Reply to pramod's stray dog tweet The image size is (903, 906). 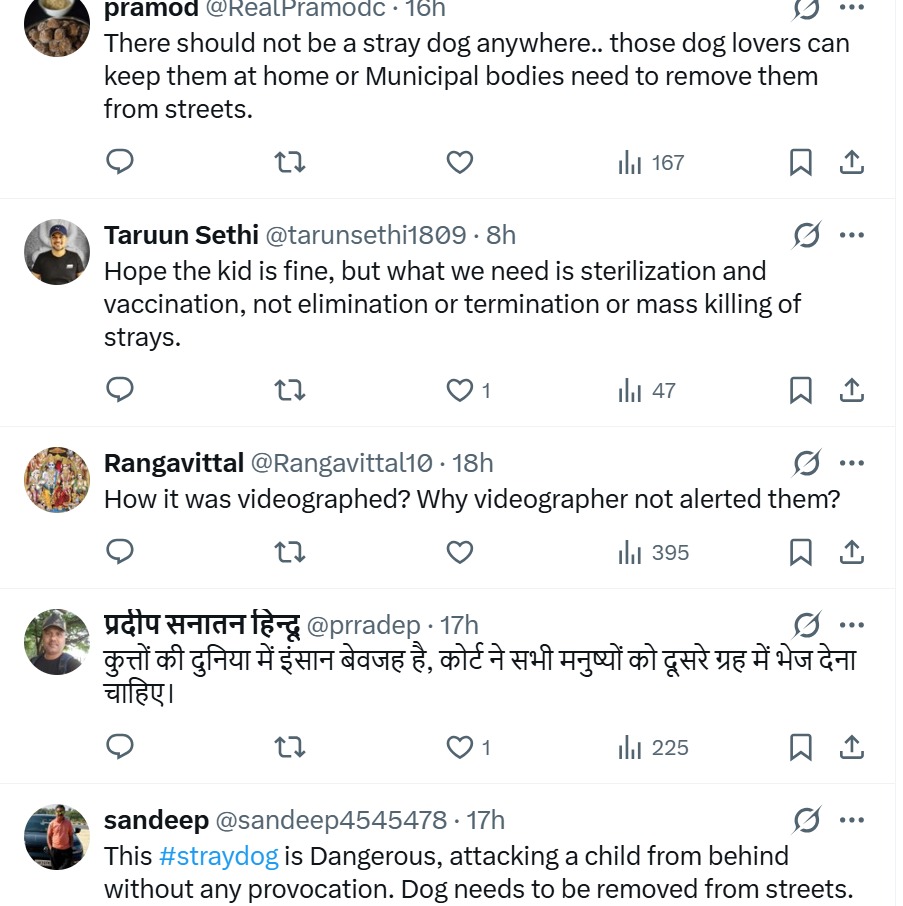120,161
